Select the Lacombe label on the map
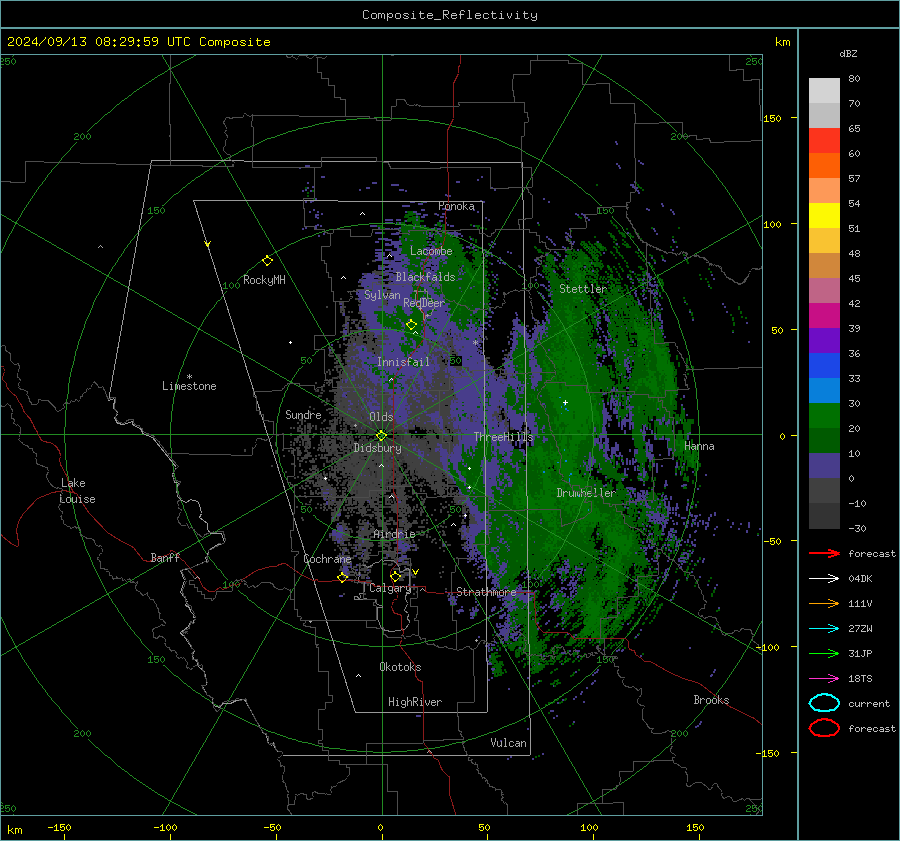 point(431,251)
